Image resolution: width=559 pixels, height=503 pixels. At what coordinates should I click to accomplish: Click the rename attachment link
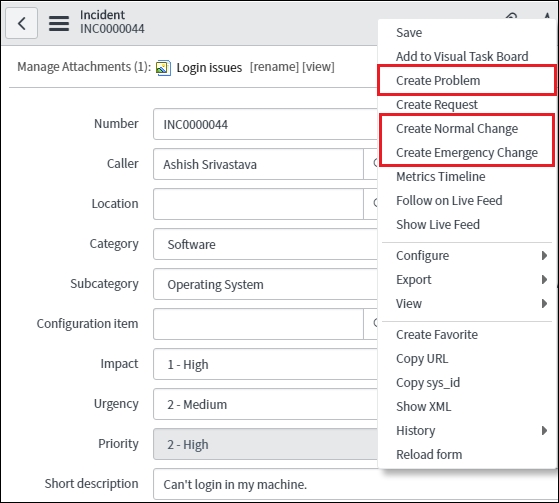point(274,67)
